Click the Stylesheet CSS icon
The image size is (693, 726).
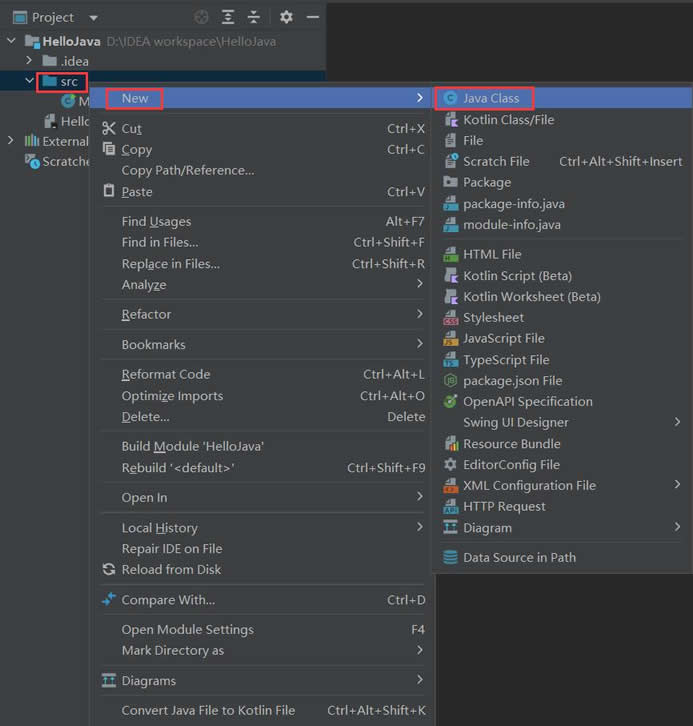pyautogui.click(x=450, y=318)
